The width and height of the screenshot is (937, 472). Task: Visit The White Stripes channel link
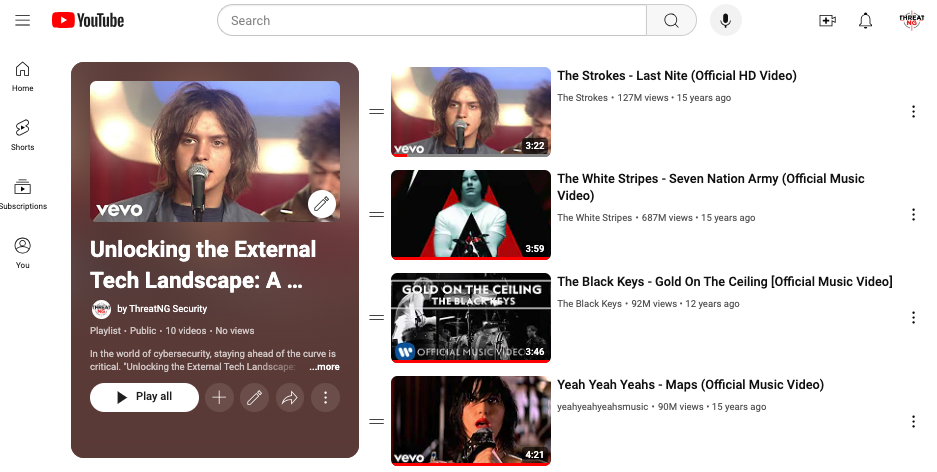(595, 218)
